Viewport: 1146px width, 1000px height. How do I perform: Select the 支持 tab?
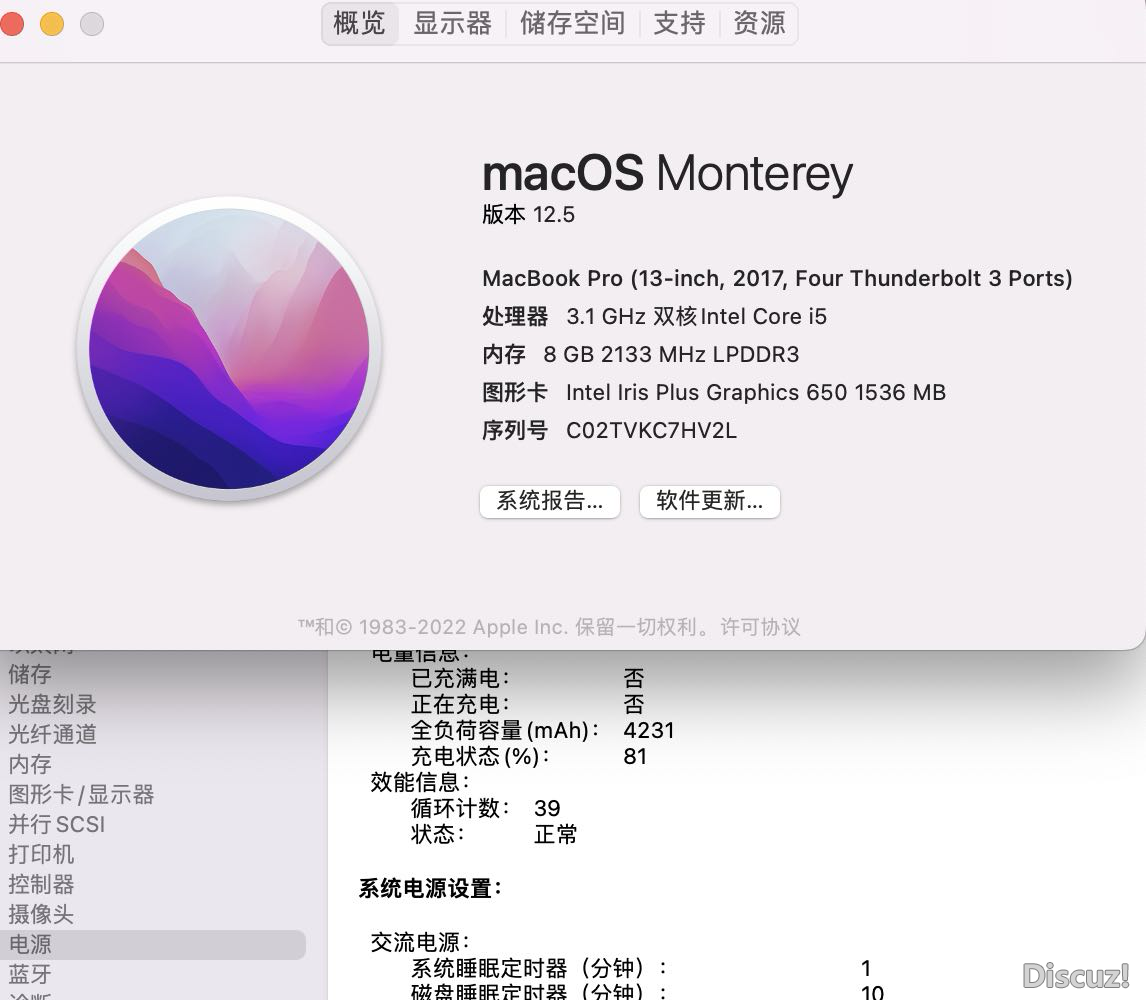679,23
